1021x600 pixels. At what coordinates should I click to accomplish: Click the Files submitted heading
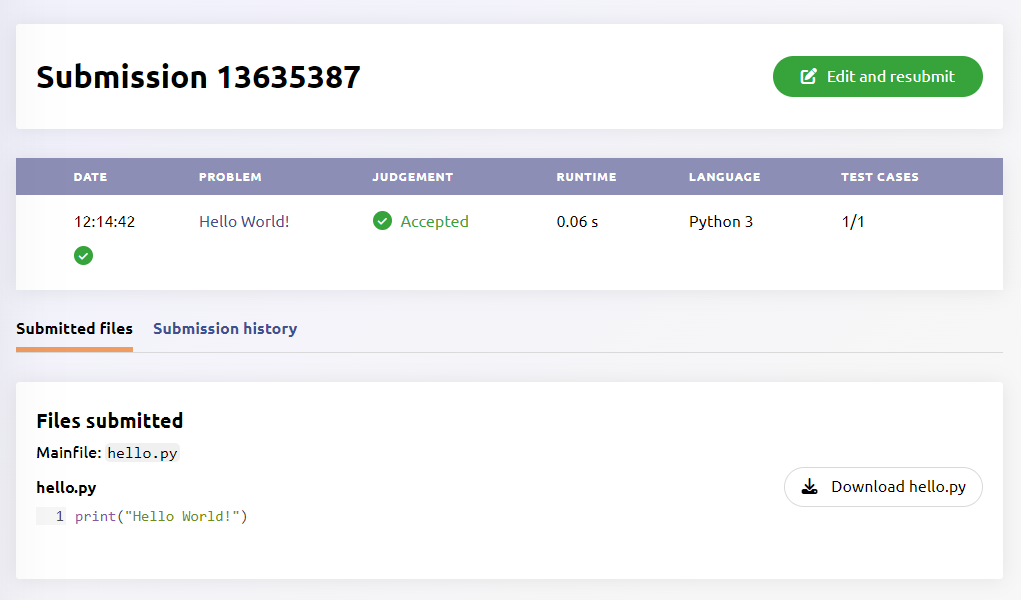(109, 421)
